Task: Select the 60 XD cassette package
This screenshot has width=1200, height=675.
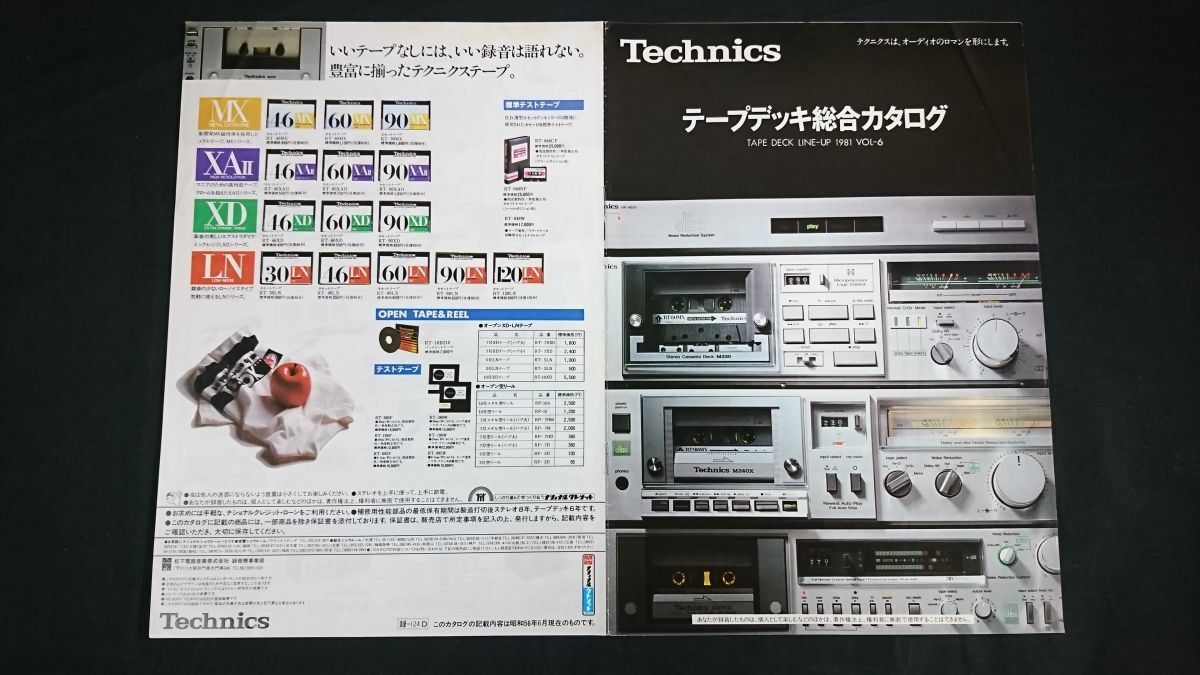Action: [349, 218]
